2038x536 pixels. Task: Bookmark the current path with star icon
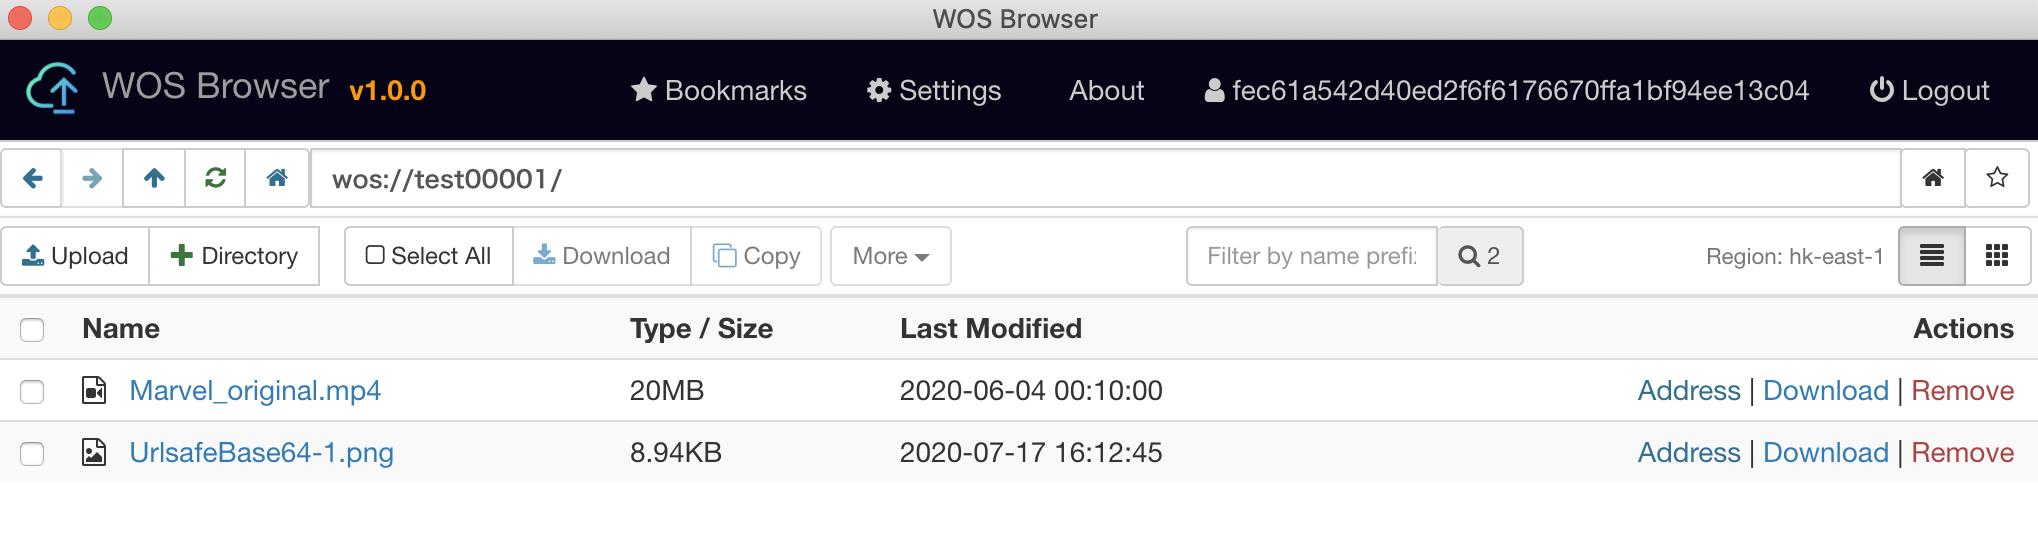[x=1997, y=178]
